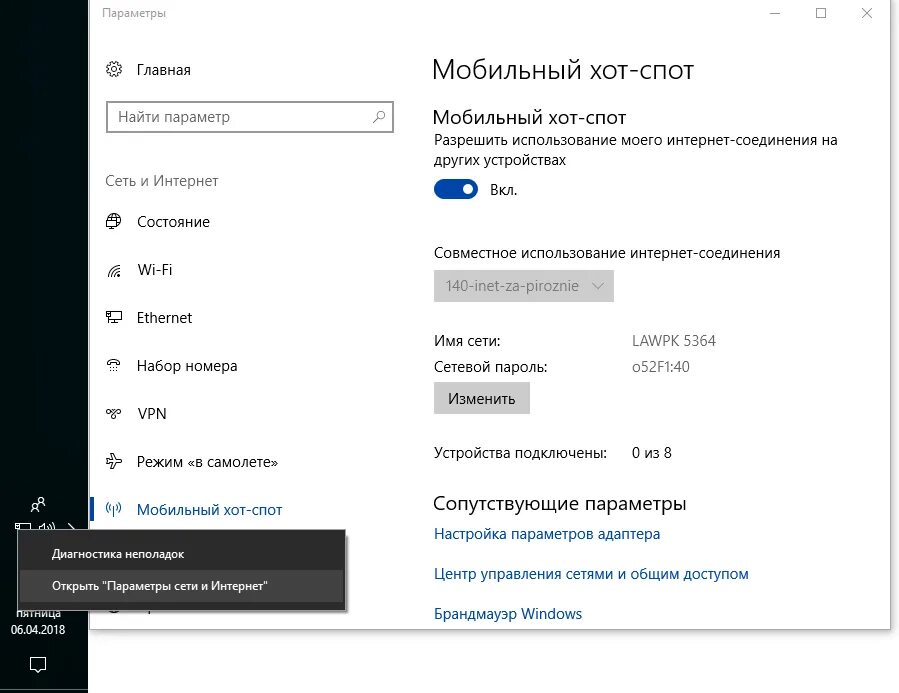
Task: Select the Ethernet monitor icon
Action: coord(114,317)
